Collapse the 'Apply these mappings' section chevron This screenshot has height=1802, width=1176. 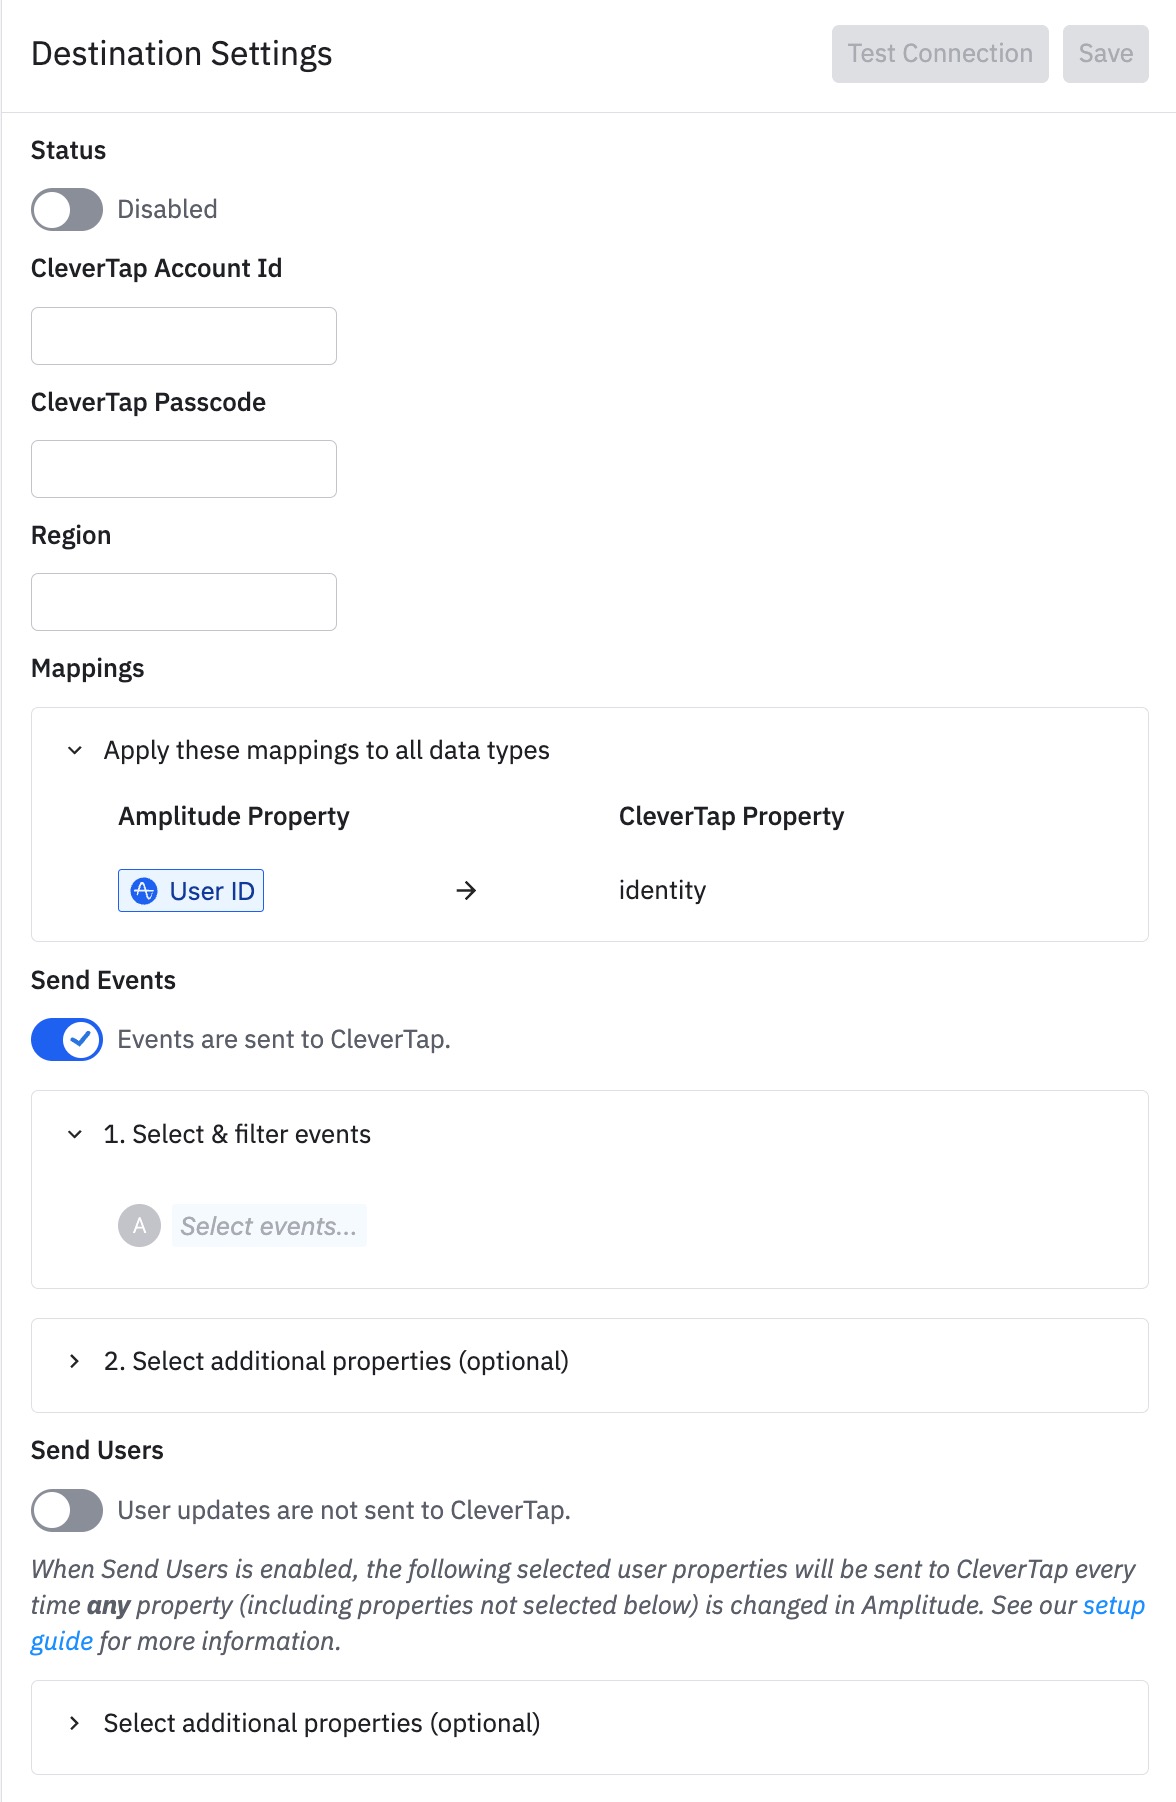click(75, 750)
